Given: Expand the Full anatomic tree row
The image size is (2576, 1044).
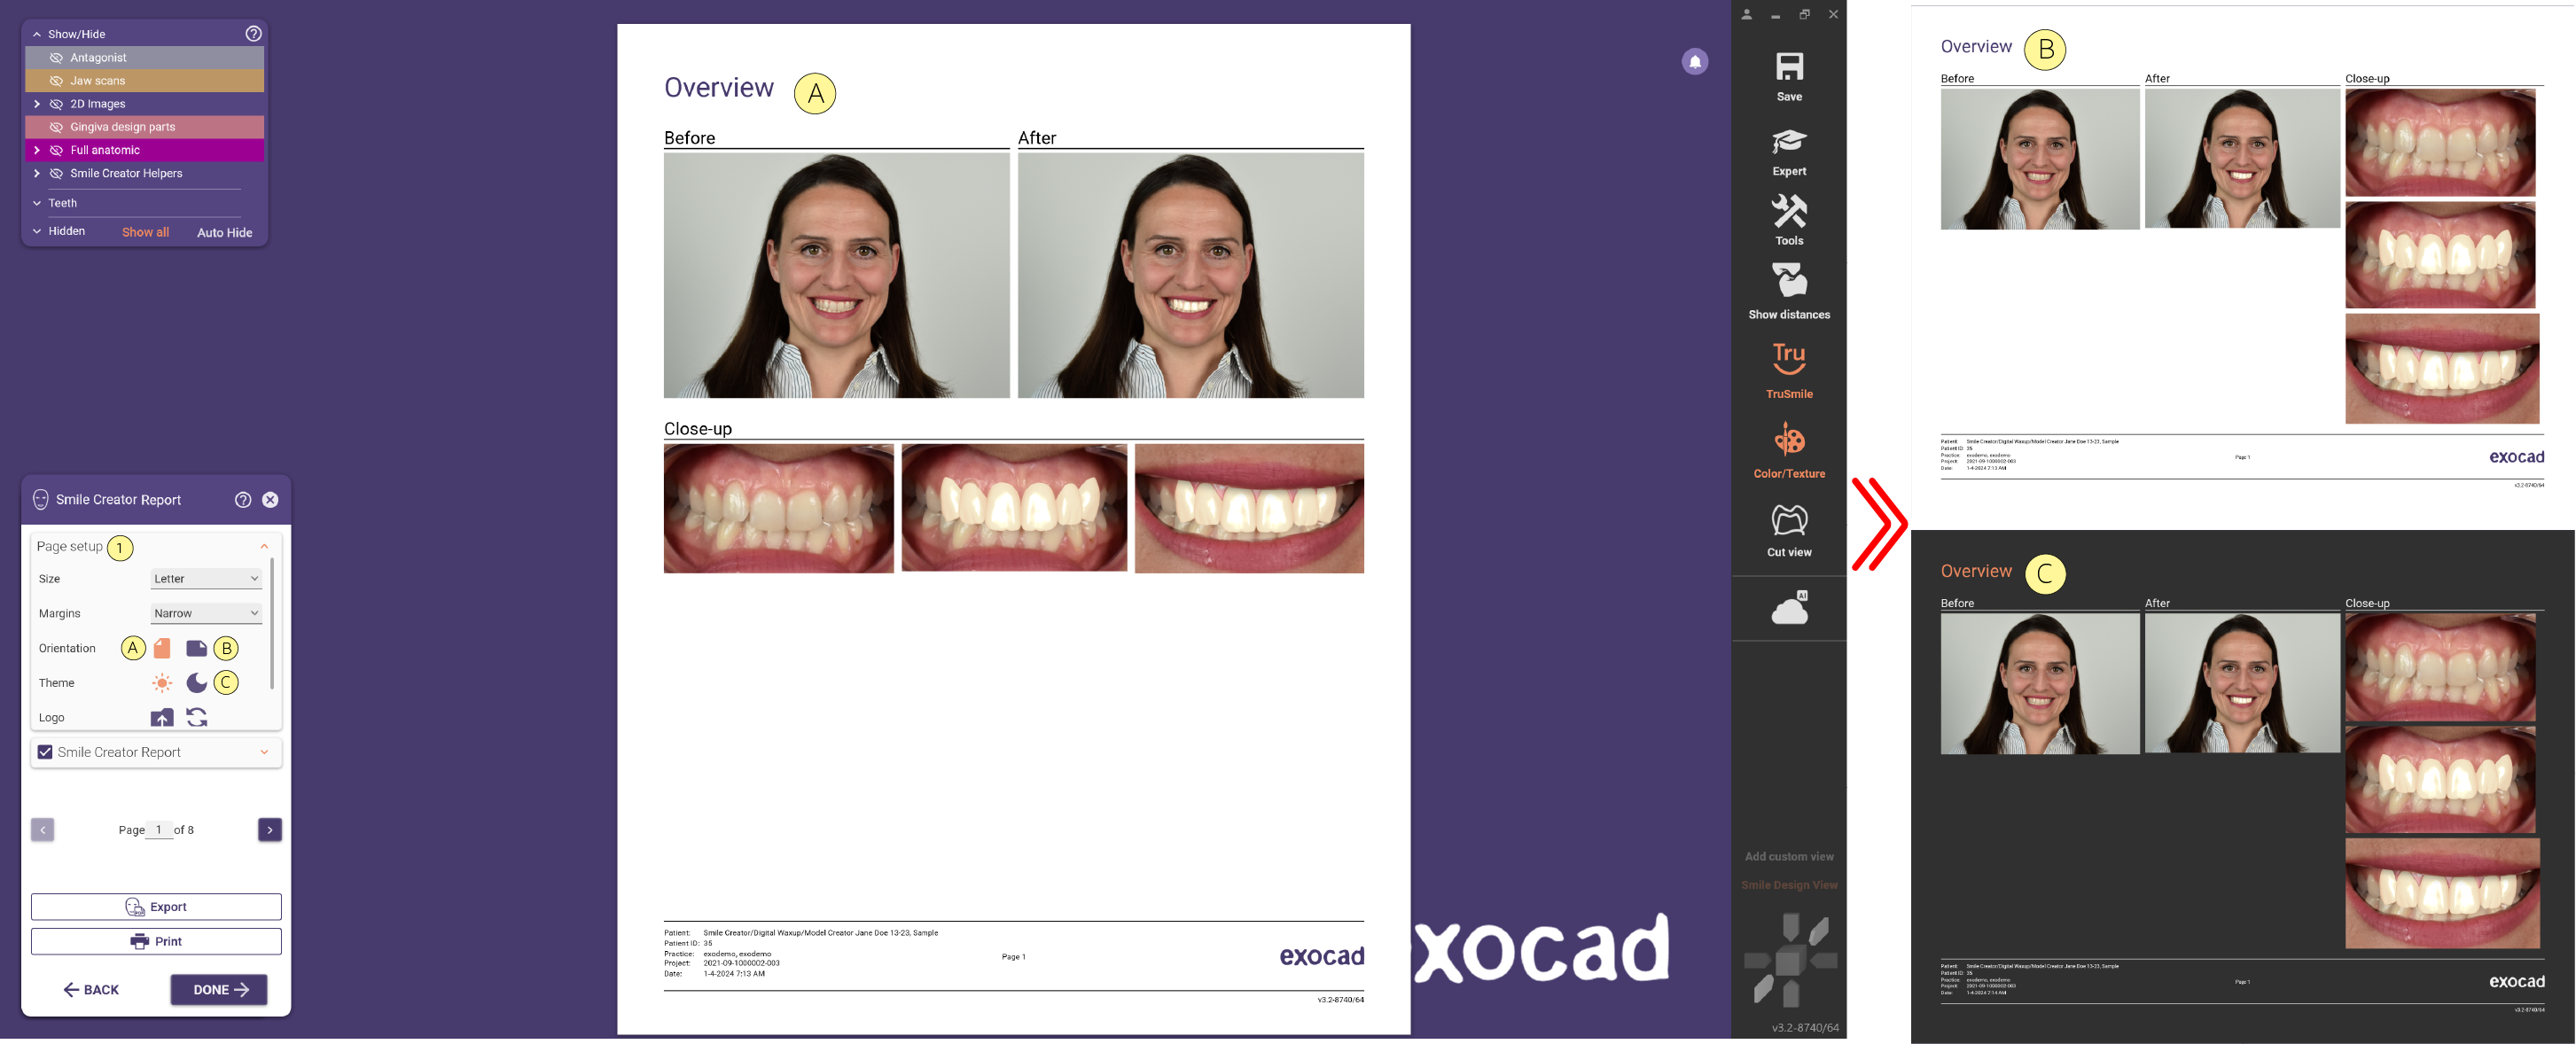Looking at the screenshot, I should [x=37, y=150].
